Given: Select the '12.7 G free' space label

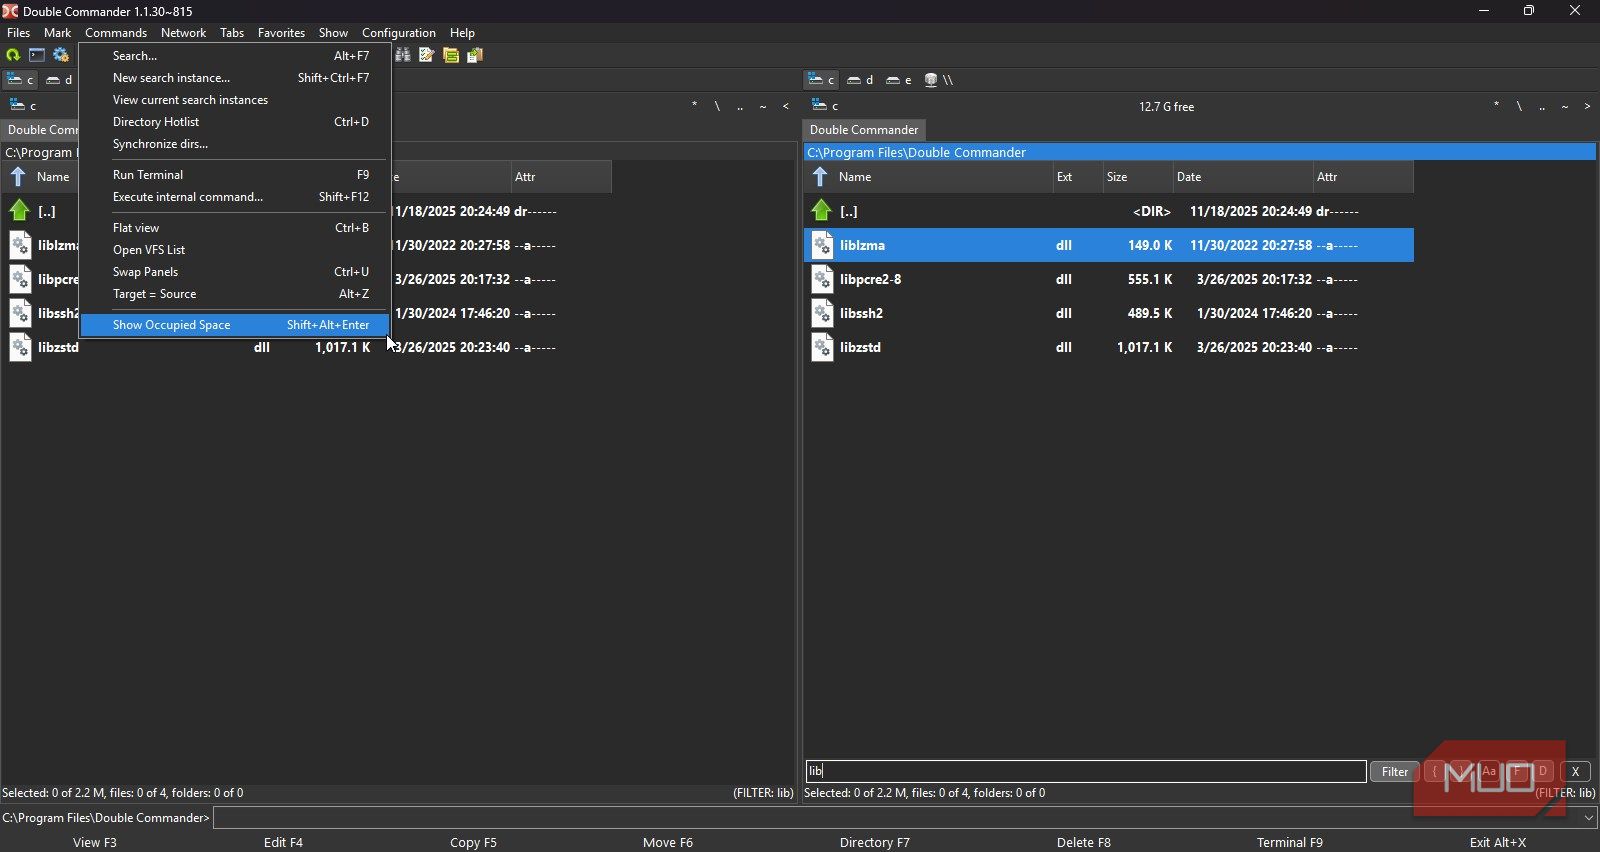Looking at the screenshot, I should 1166,107.
